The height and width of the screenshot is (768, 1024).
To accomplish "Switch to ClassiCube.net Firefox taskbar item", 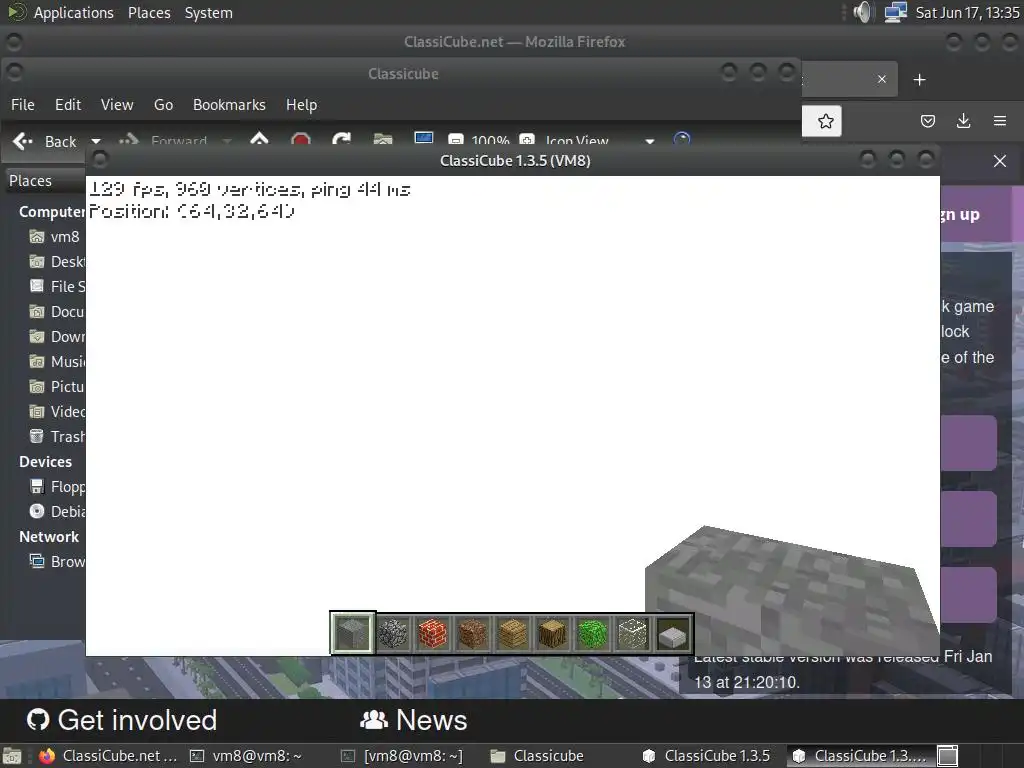I will tap(108, 756).
